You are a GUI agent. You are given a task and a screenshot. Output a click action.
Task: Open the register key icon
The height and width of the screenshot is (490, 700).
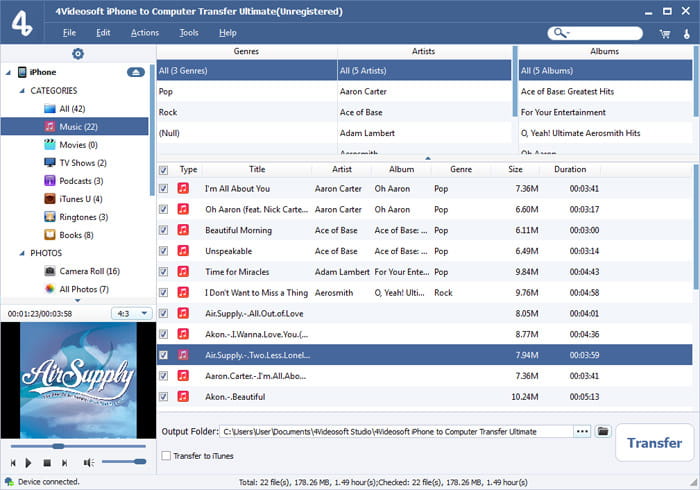tap(686, 33)
